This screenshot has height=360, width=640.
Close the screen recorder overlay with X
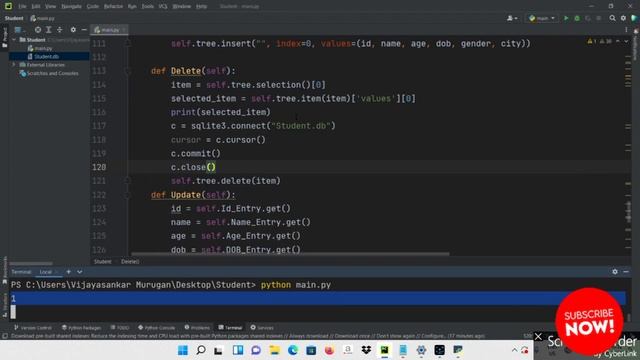[538, 337]
